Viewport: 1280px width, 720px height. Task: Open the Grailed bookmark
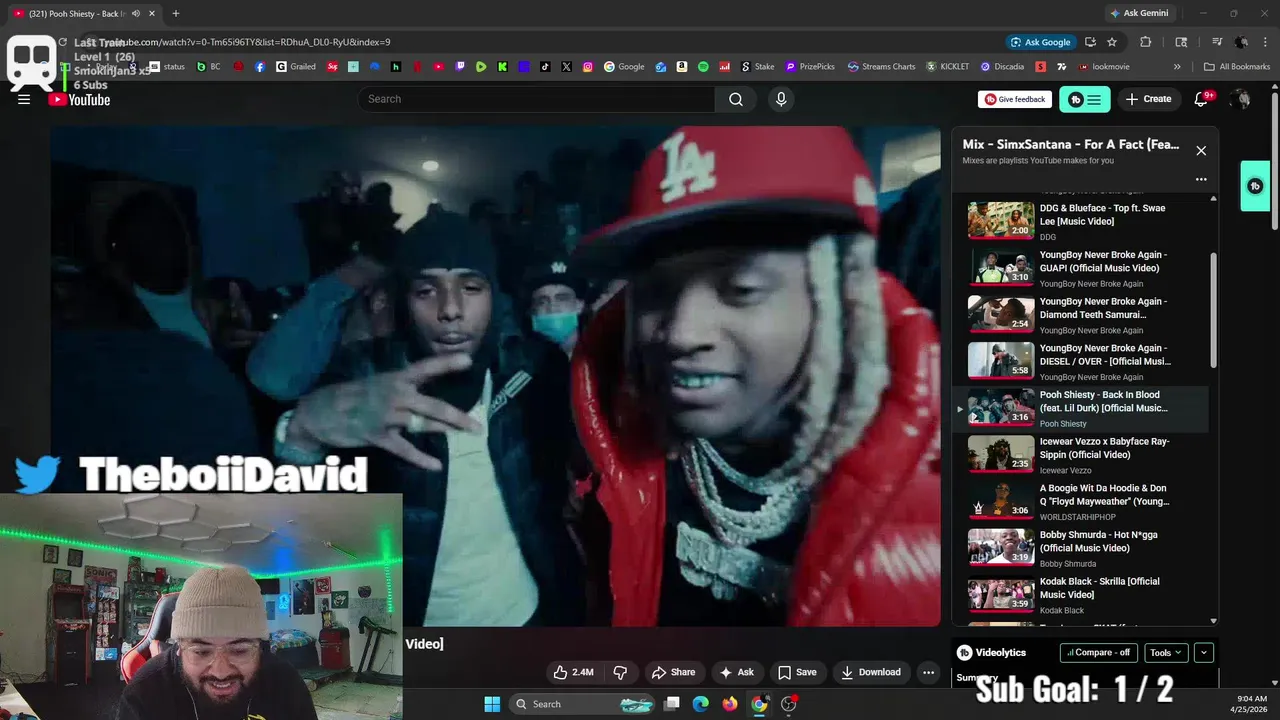296,67
